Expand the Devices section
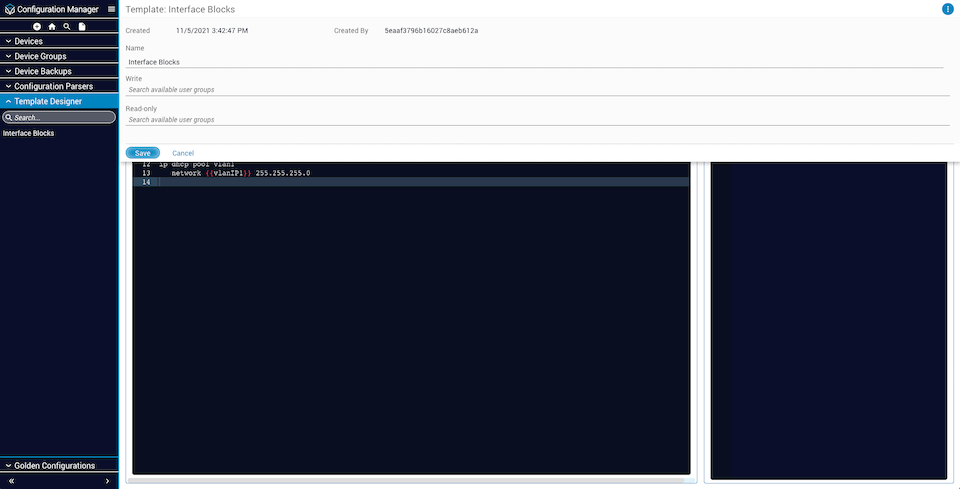 tap(59, 41)
